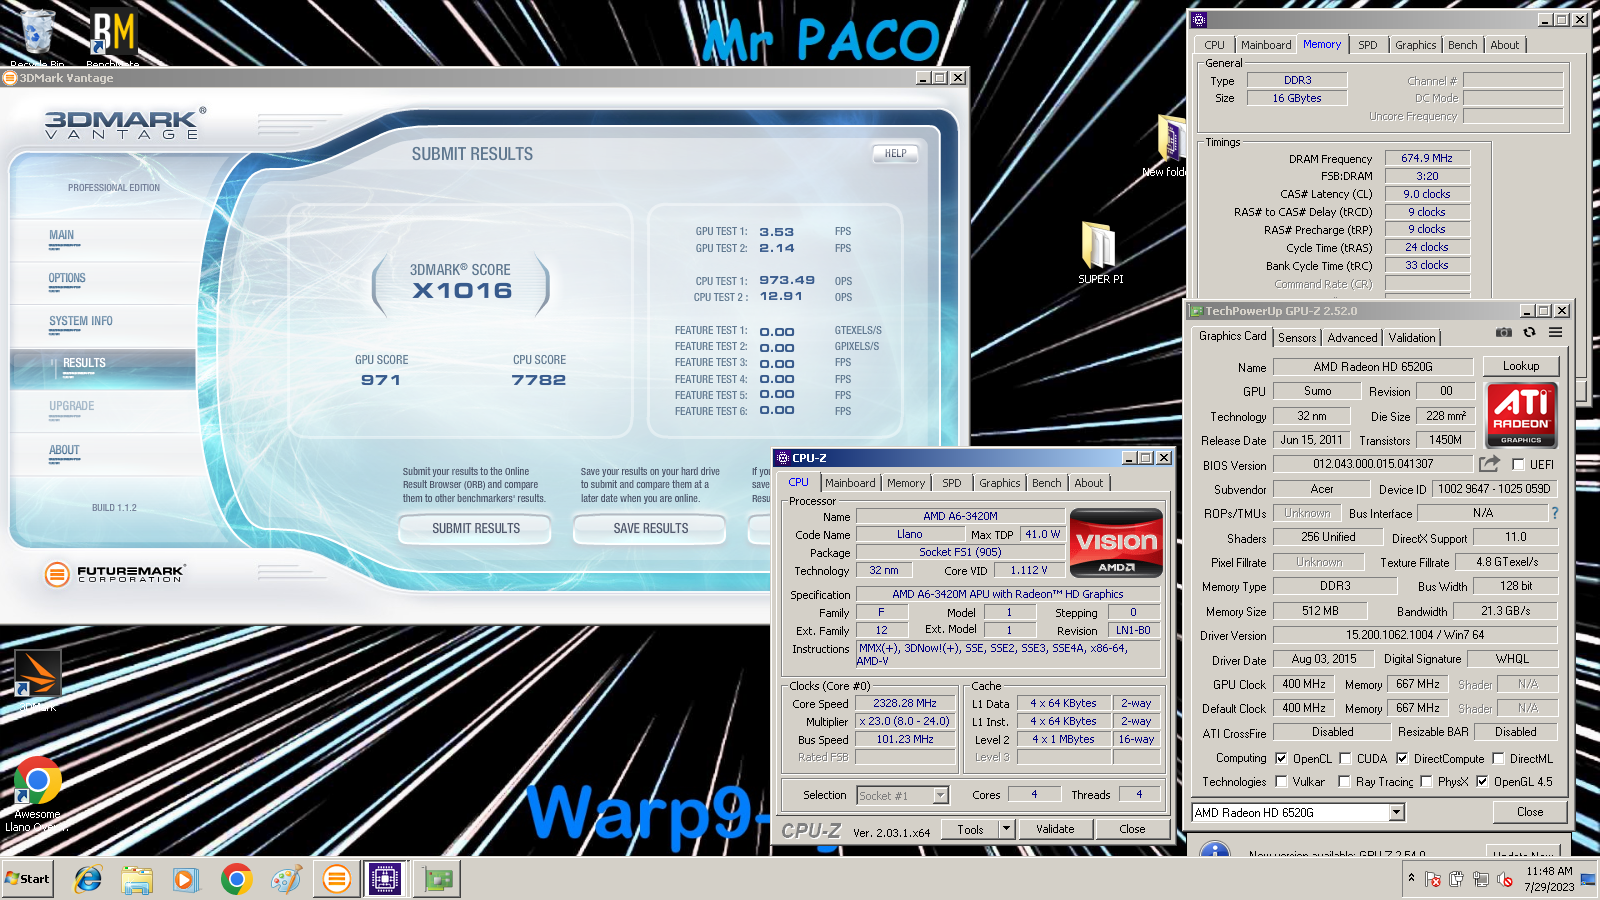Click the SUBMIT RESULTS button
Screen dimensions: 1600x900
476,528
